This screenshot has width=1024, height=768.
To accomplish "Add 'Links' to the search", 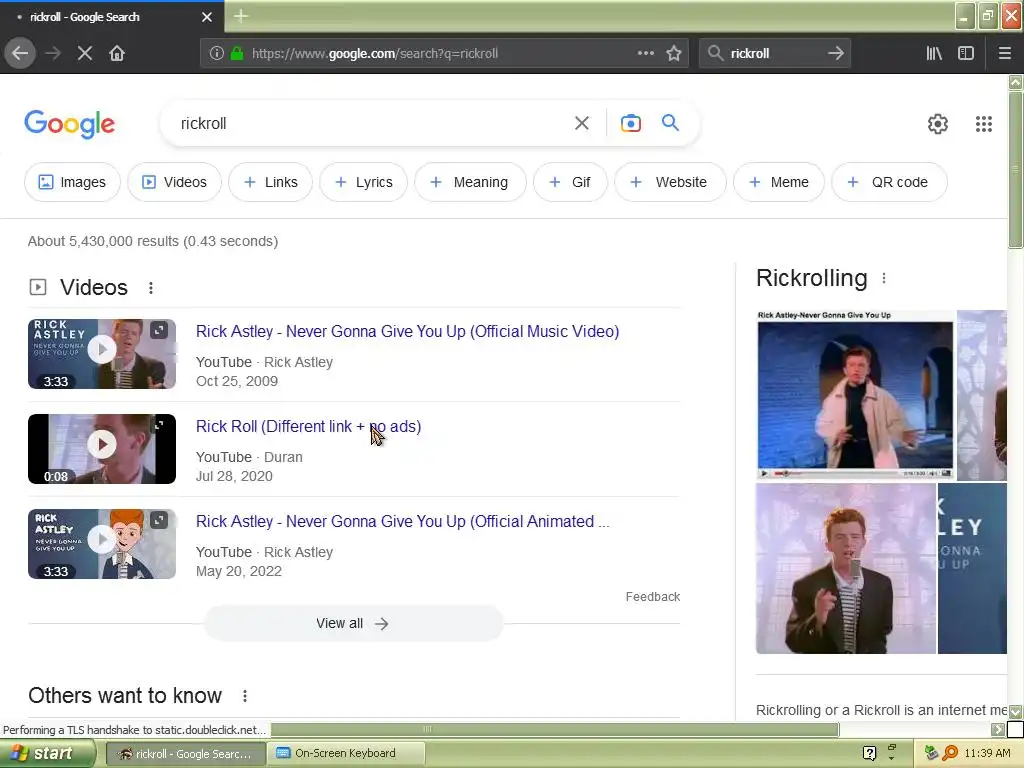I will click(x=270, y=182).
